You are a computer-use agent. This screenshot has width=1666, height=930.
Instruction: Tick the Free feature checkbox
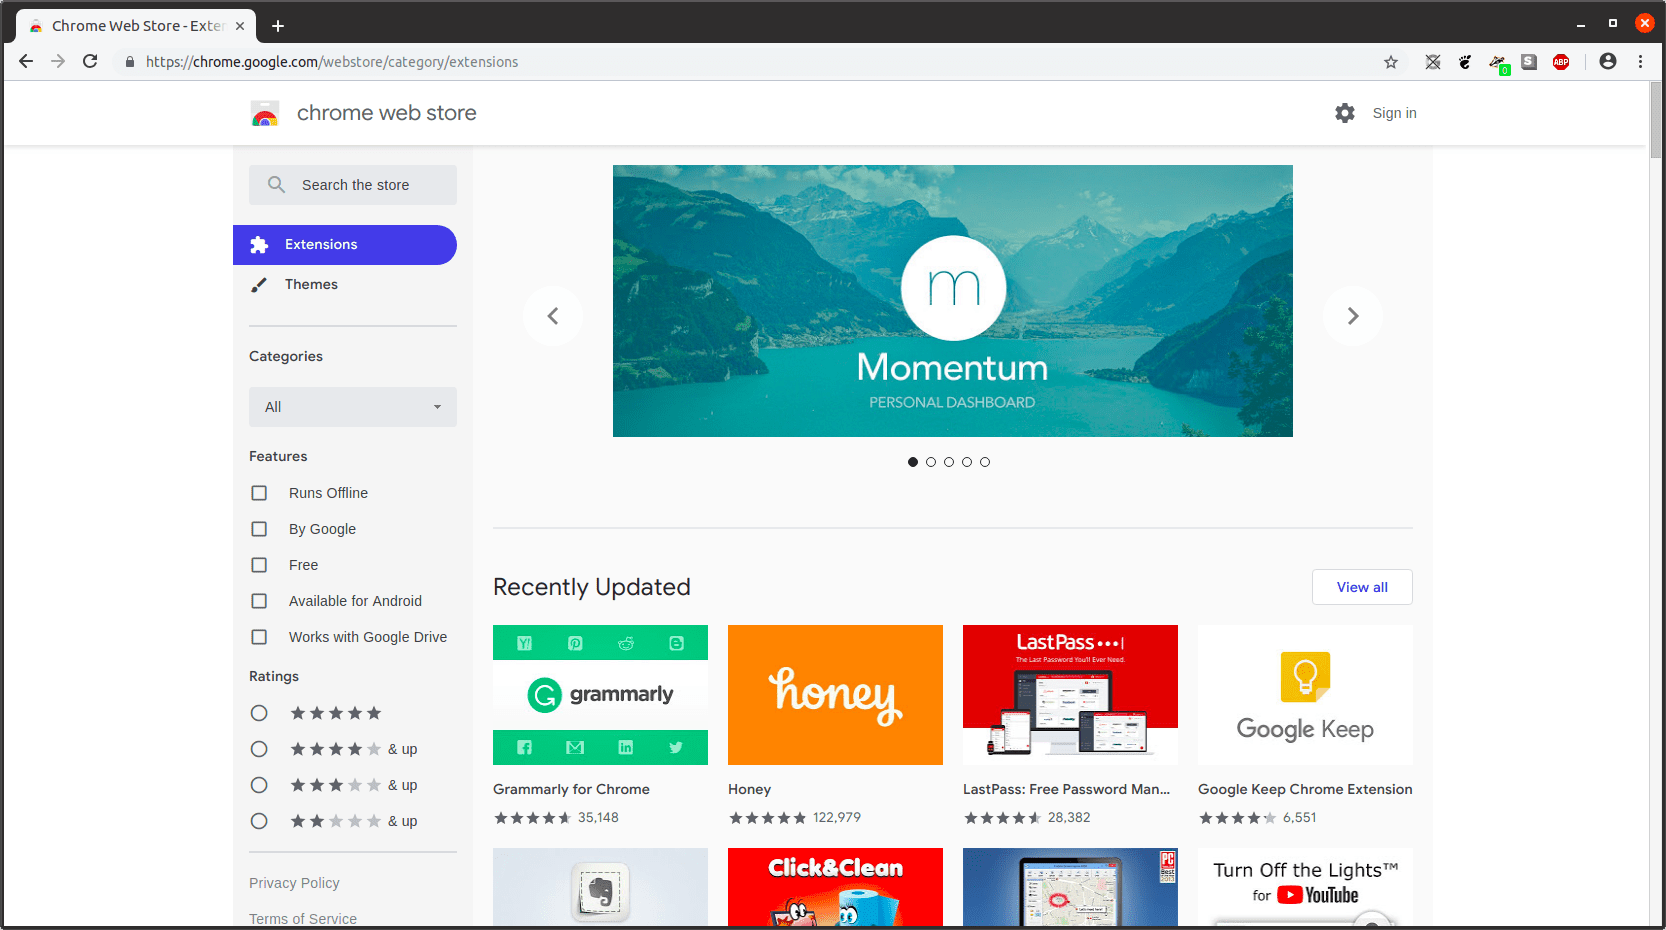pyautogui.click(x=259, y=565)
